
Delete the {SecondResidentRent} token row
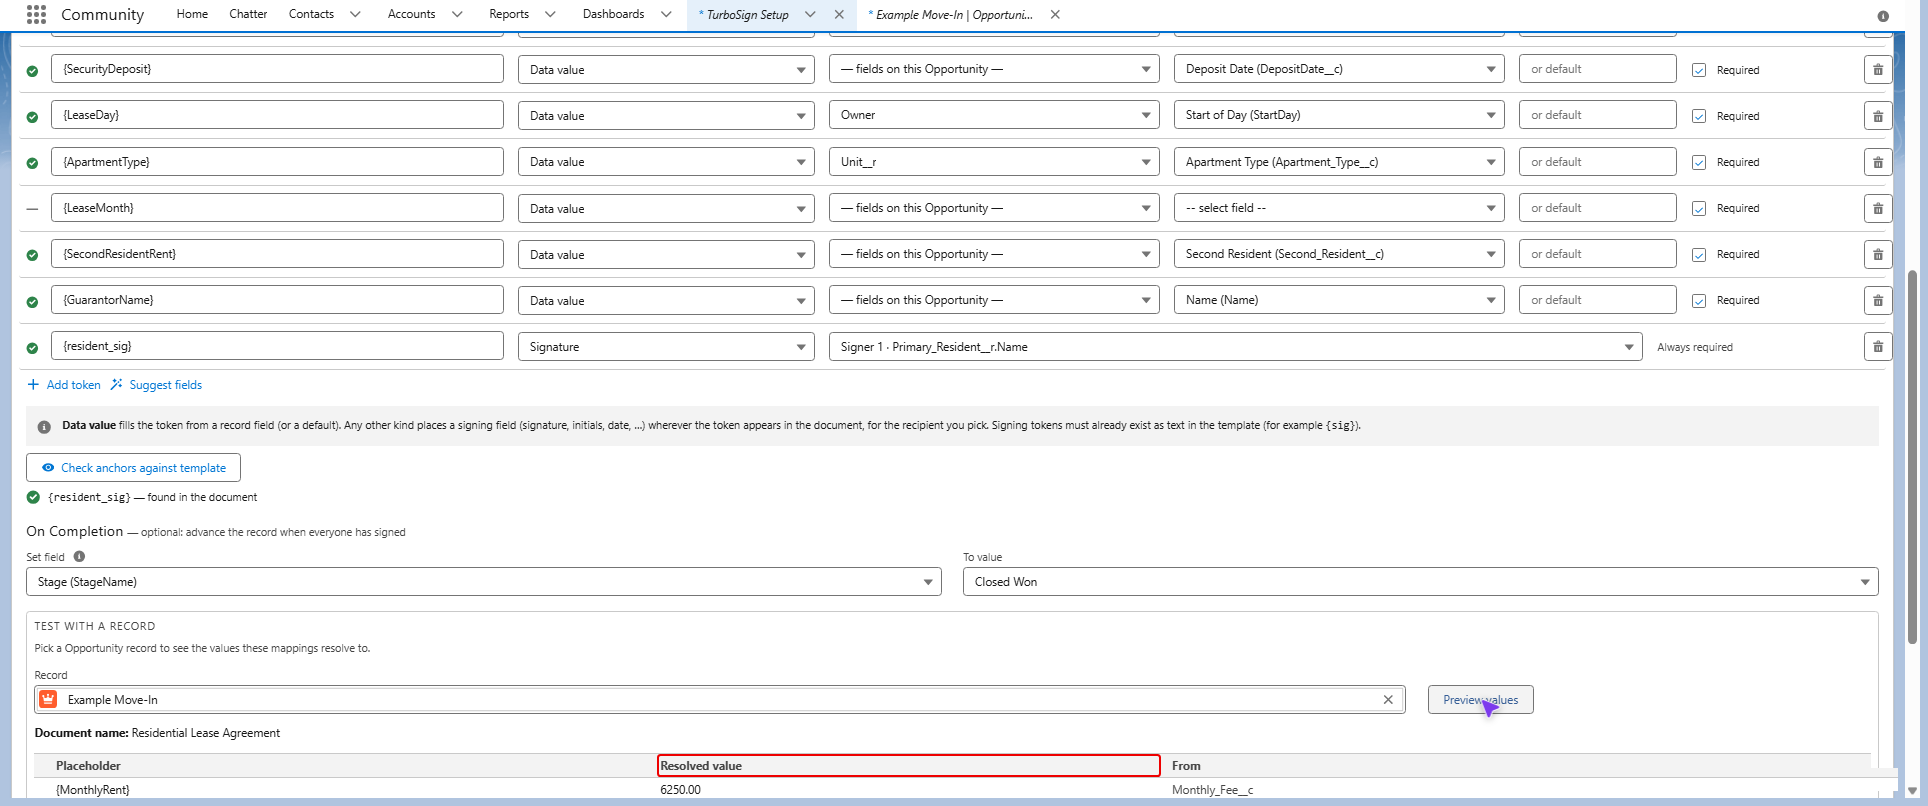coord(1878,254)
